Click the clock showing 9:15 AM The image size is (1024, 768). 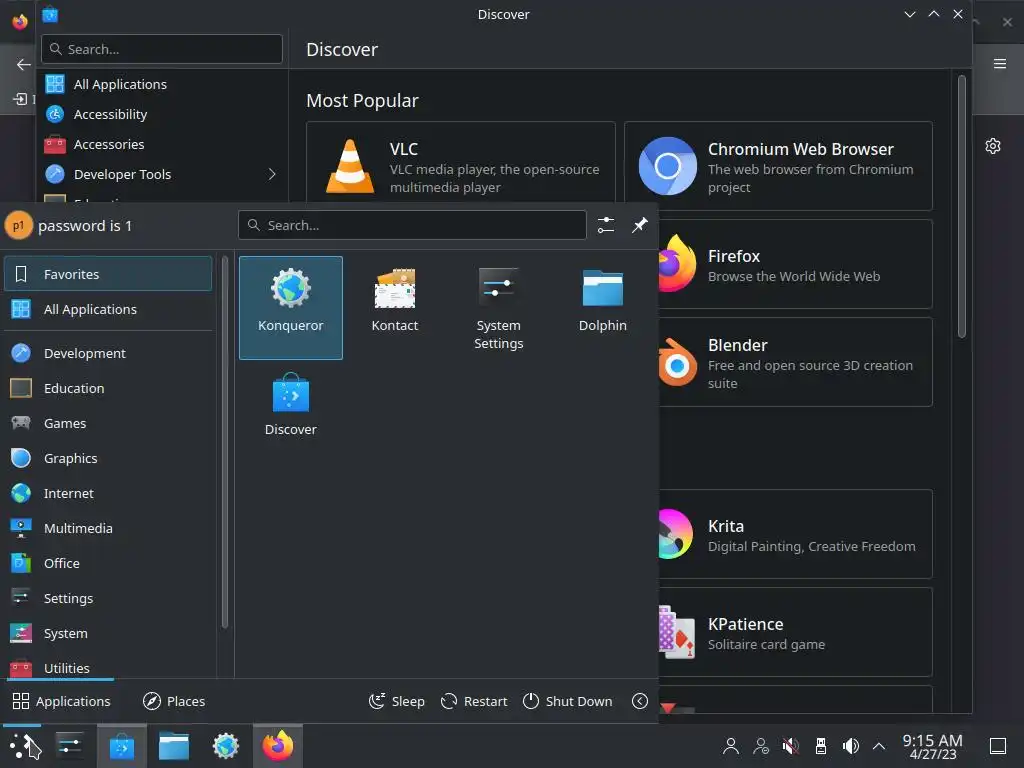tap(933, 746)
